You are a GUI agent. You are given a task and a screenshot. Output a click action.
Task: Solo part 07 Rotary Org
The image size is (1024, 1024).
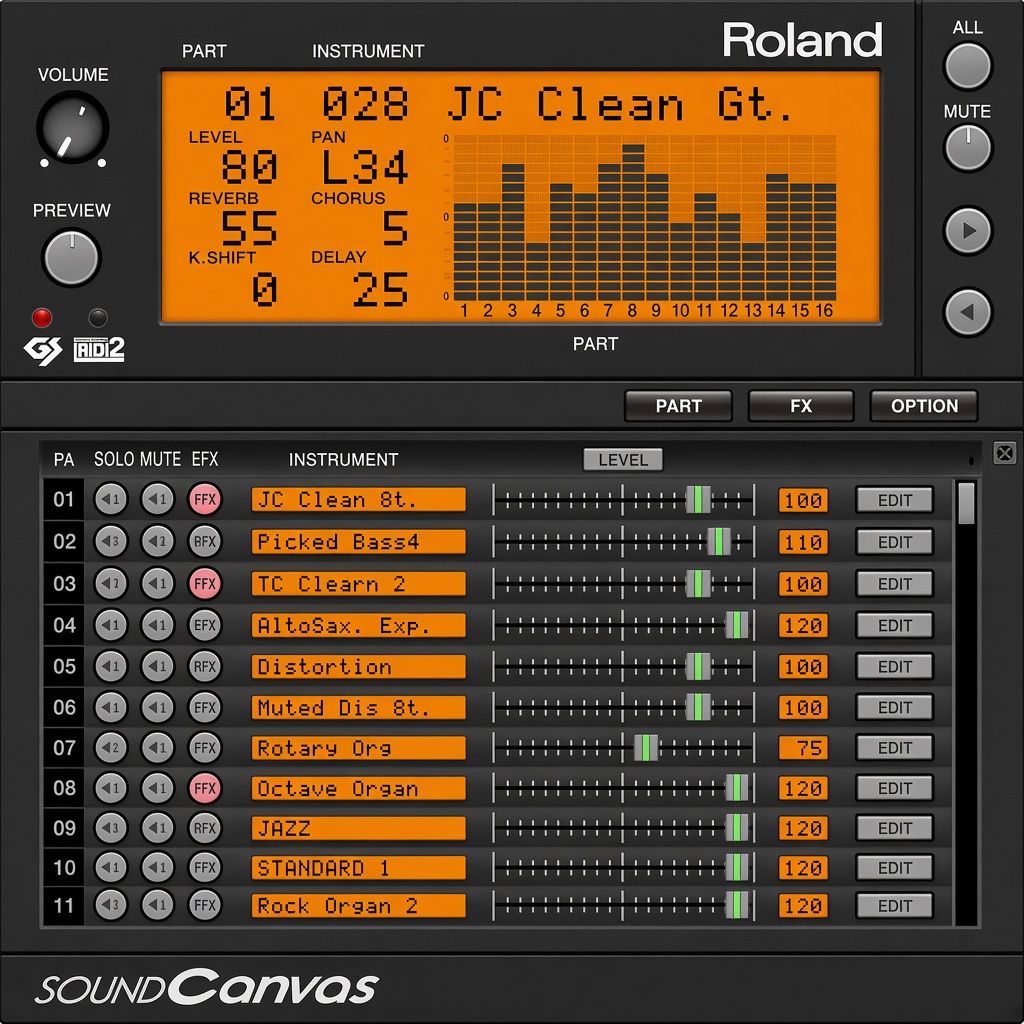[111, 748]
